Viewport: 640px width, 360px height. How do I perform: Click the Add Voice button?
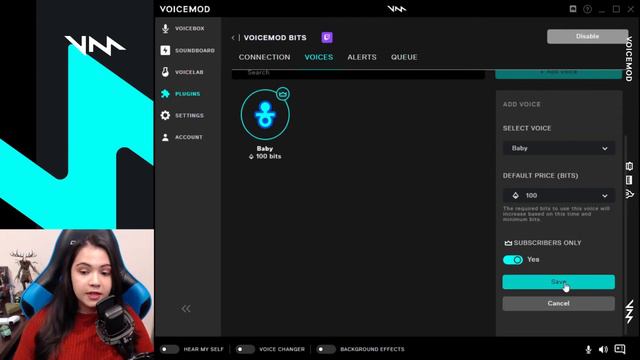[558, 73]
